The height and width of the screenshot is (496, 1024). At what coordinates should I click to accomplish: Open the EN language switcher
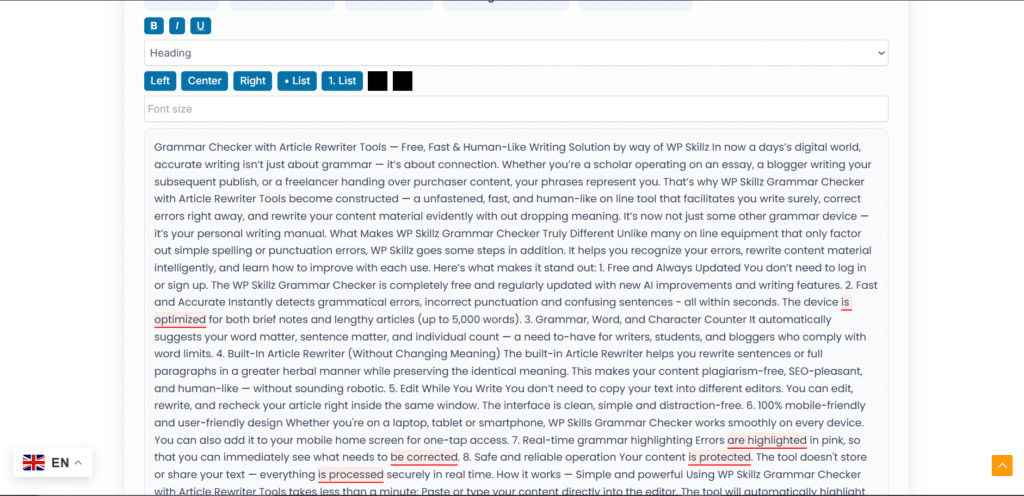click(53, 463)
